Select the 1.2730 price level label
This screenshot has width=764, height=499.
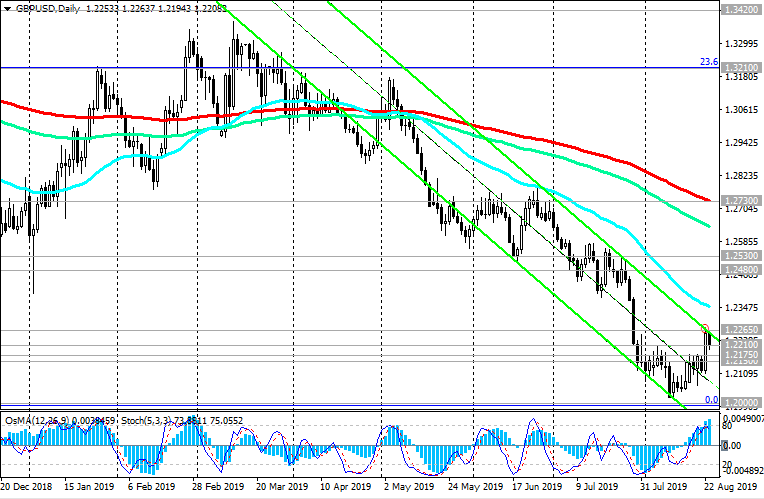pos(741,201)
